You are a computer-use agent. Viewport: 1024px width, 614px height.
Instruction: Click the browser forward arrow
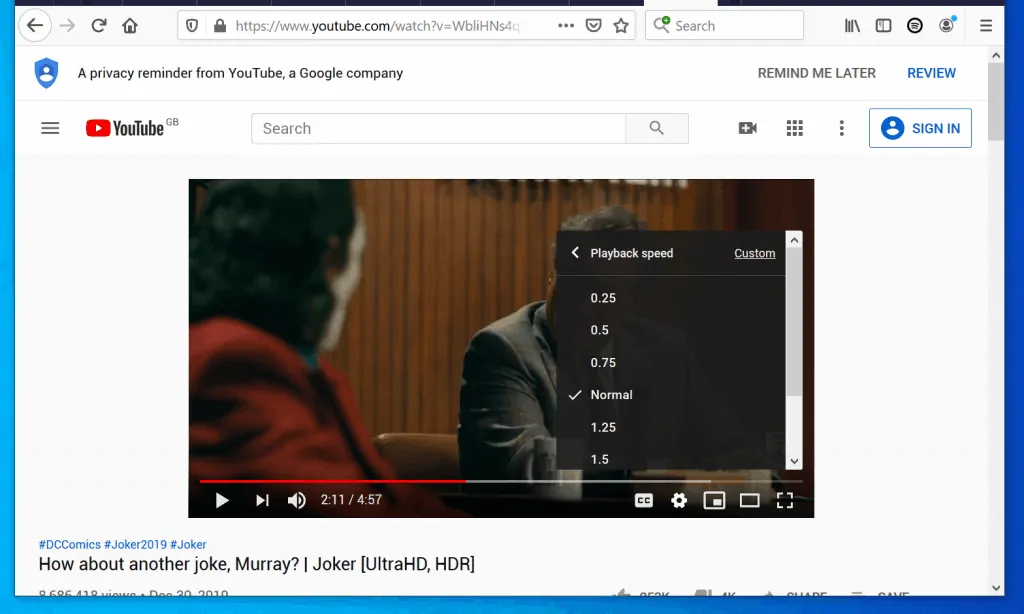(67, 25)
